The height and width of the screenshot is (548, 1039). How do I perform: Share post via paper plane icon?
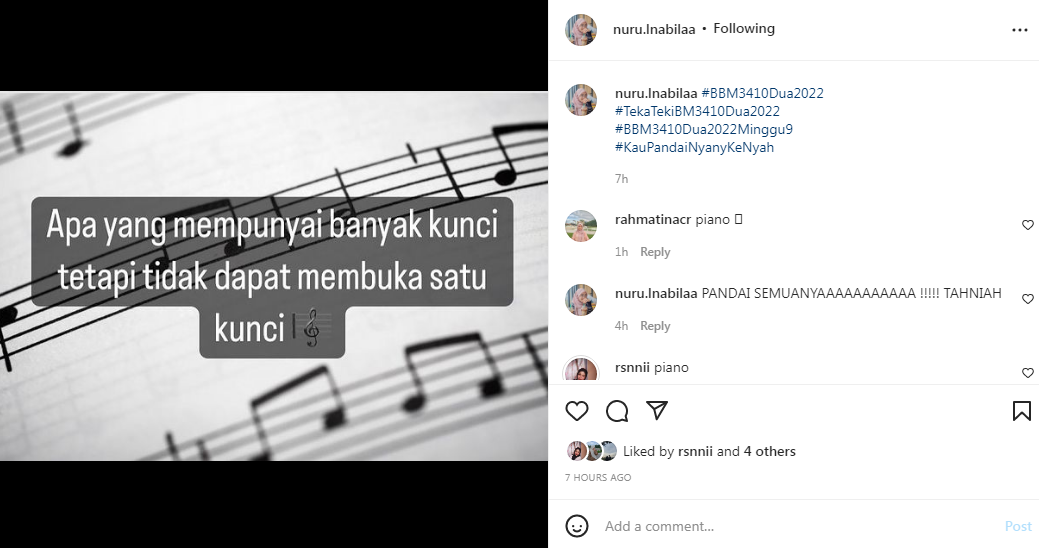pos(657,410)
